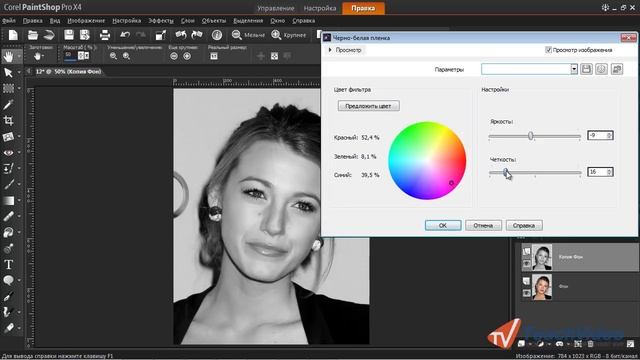Select the Pick arrow tool

tap(8, 73)
